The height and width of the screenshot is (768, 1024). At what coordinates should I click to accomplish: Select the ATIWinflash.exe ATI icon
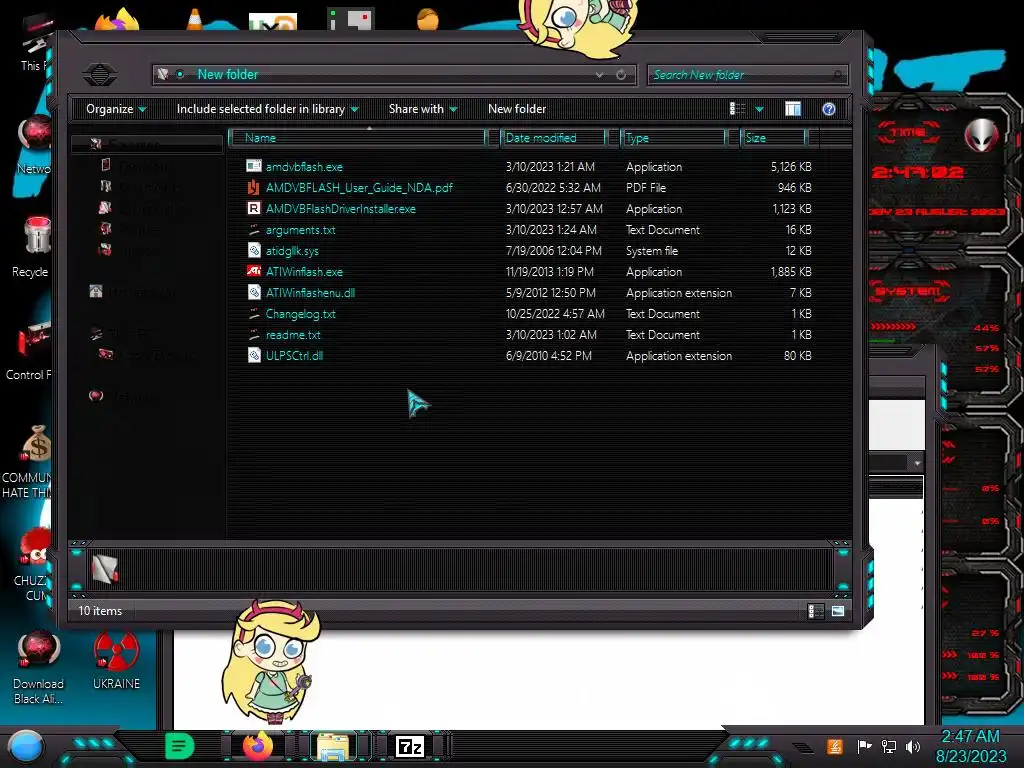pyautogui.click(x=253, y=271)
